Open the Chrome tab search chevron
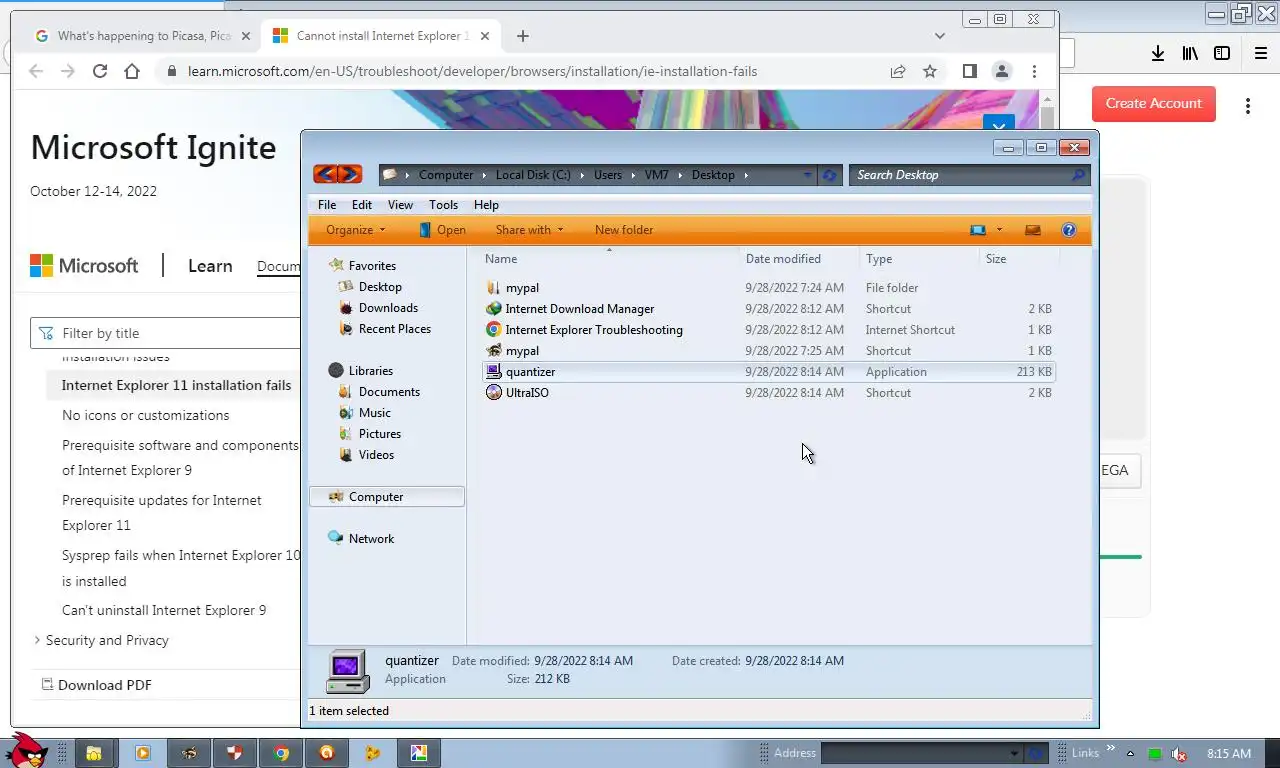The height and width of the screenshot is (768, 1280). tap(940, 36)
